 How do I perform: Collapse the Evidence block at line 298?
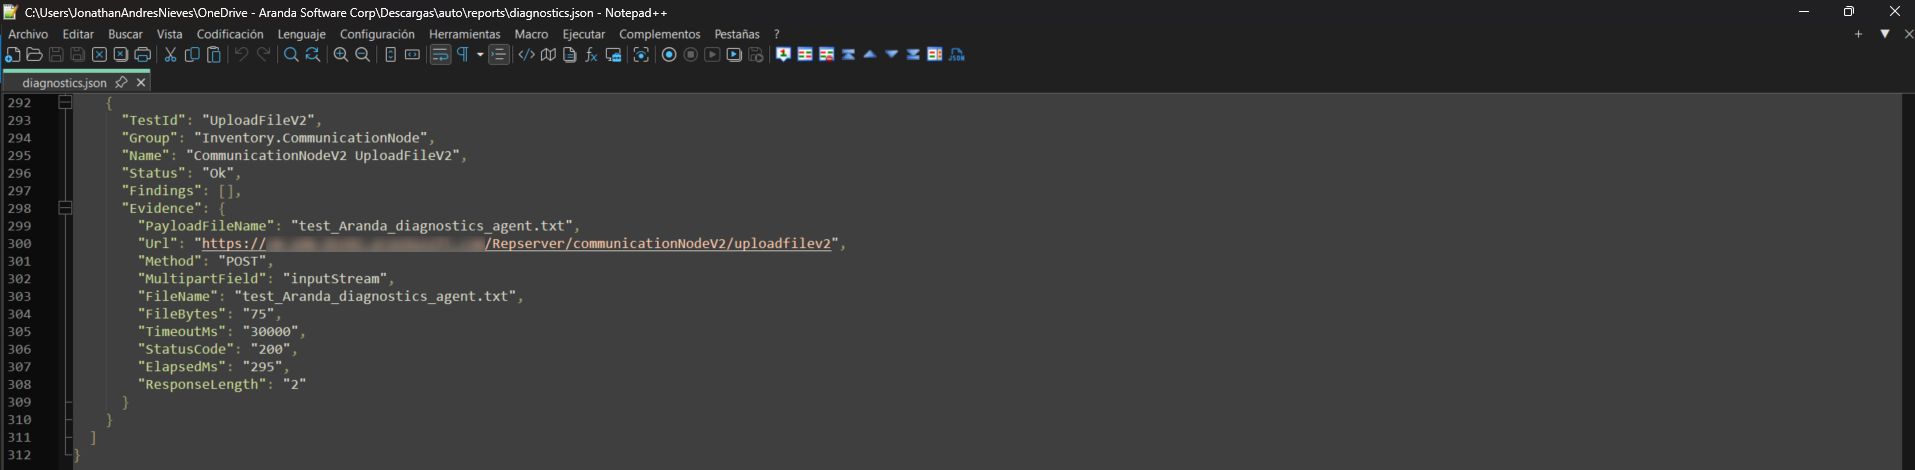[65, 208]
